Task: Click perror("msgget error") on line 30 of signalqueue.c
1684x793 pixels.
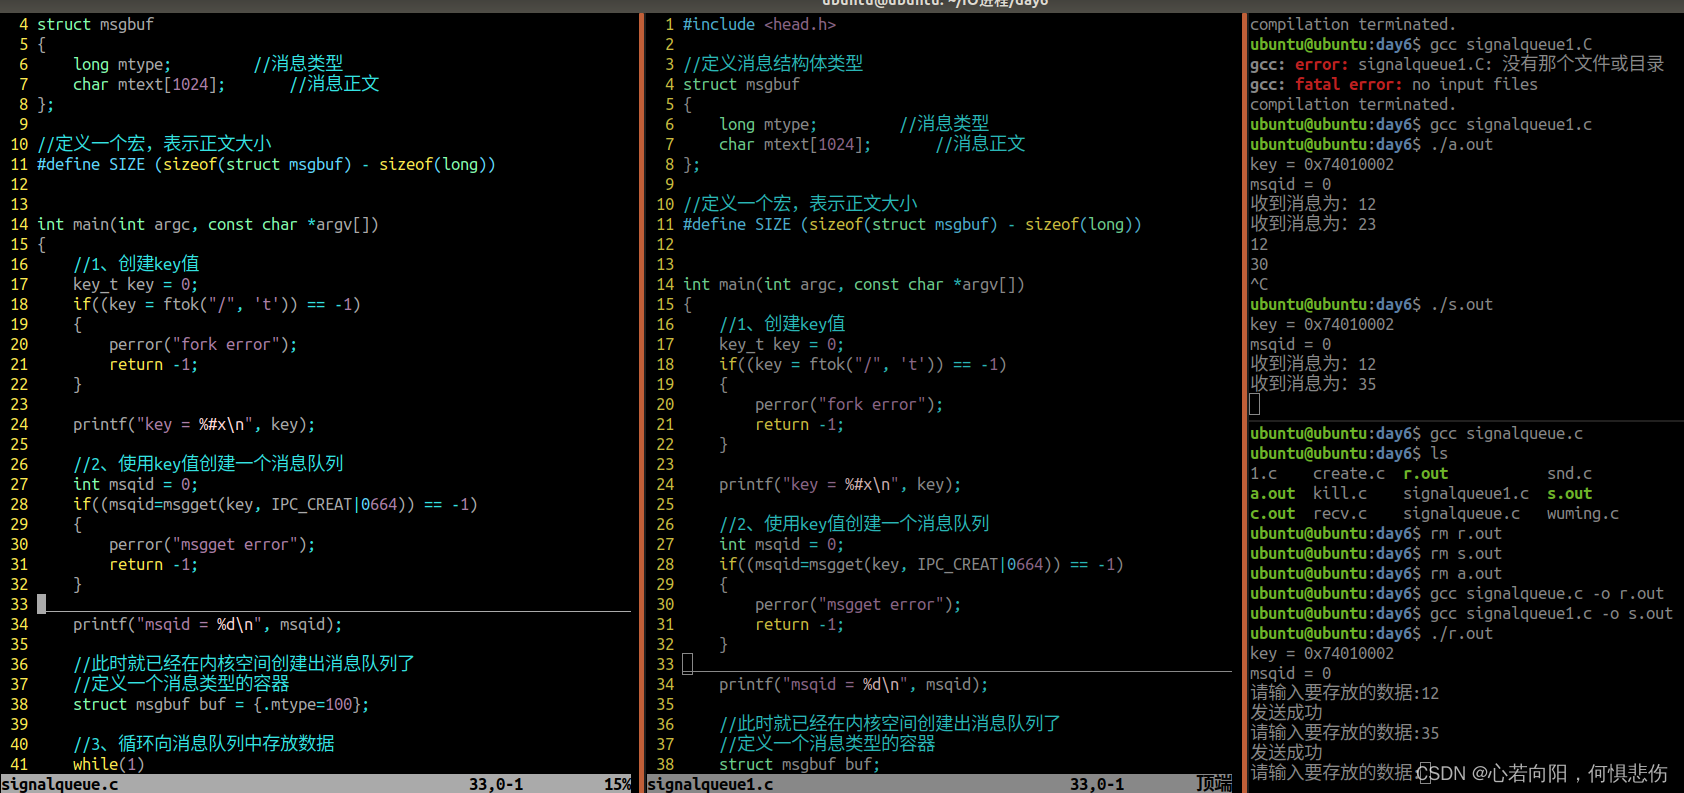Action: (212, 544)
